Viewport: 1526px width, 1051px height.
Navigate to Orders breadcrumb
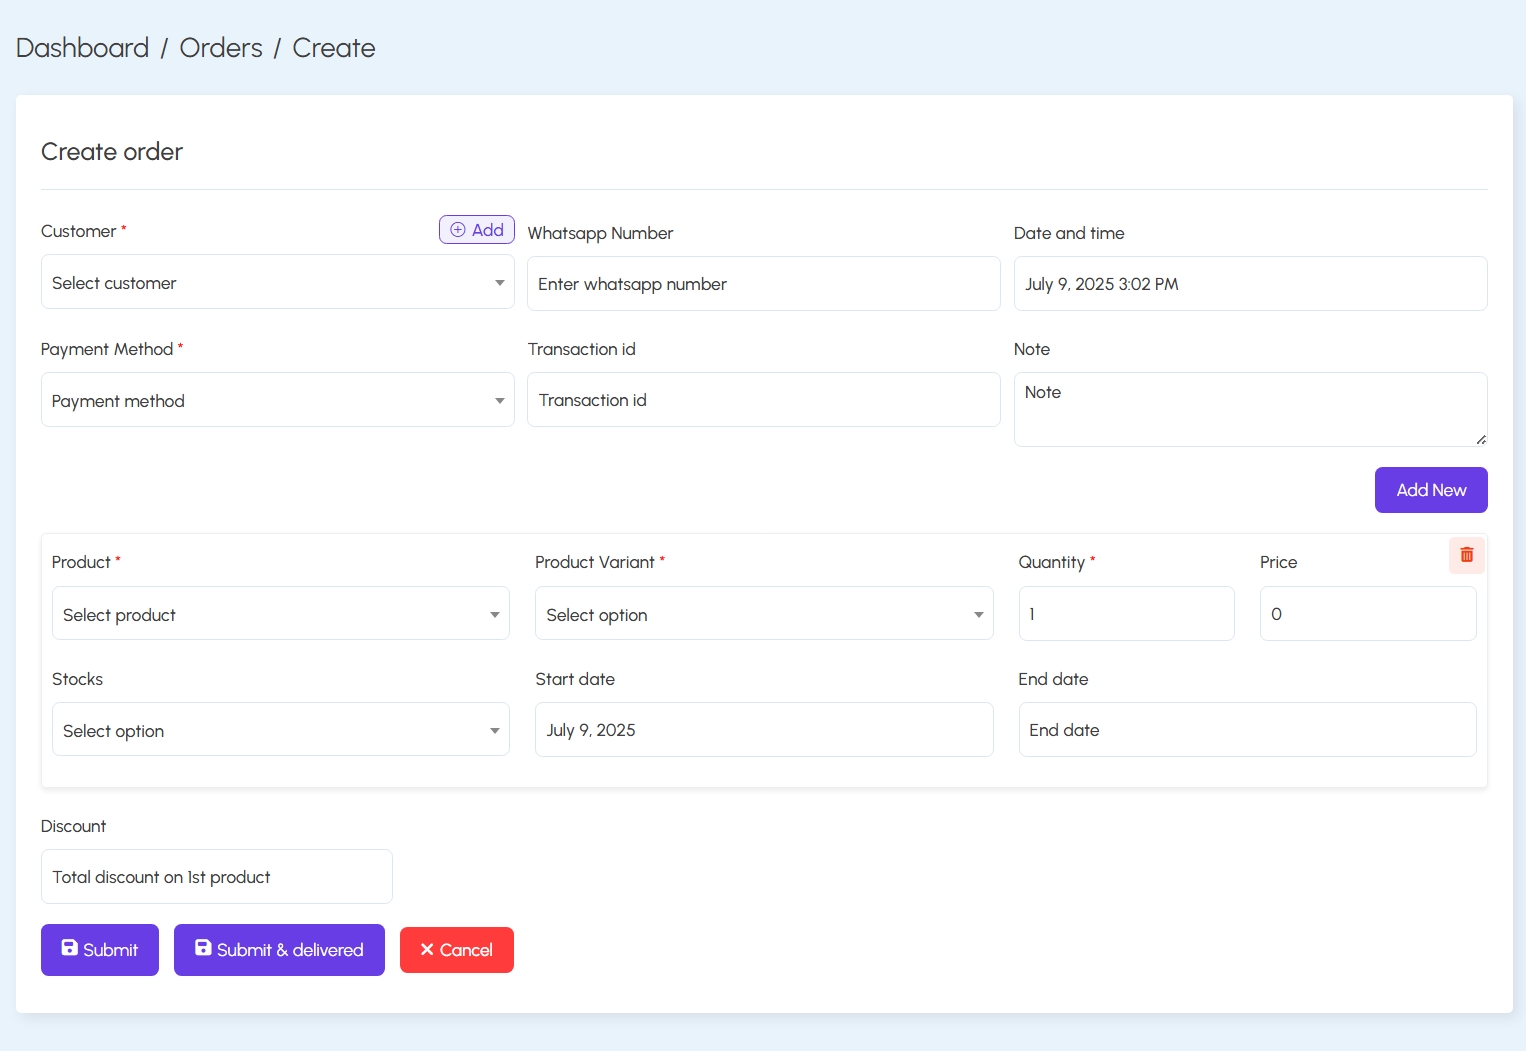pos(221,48)
